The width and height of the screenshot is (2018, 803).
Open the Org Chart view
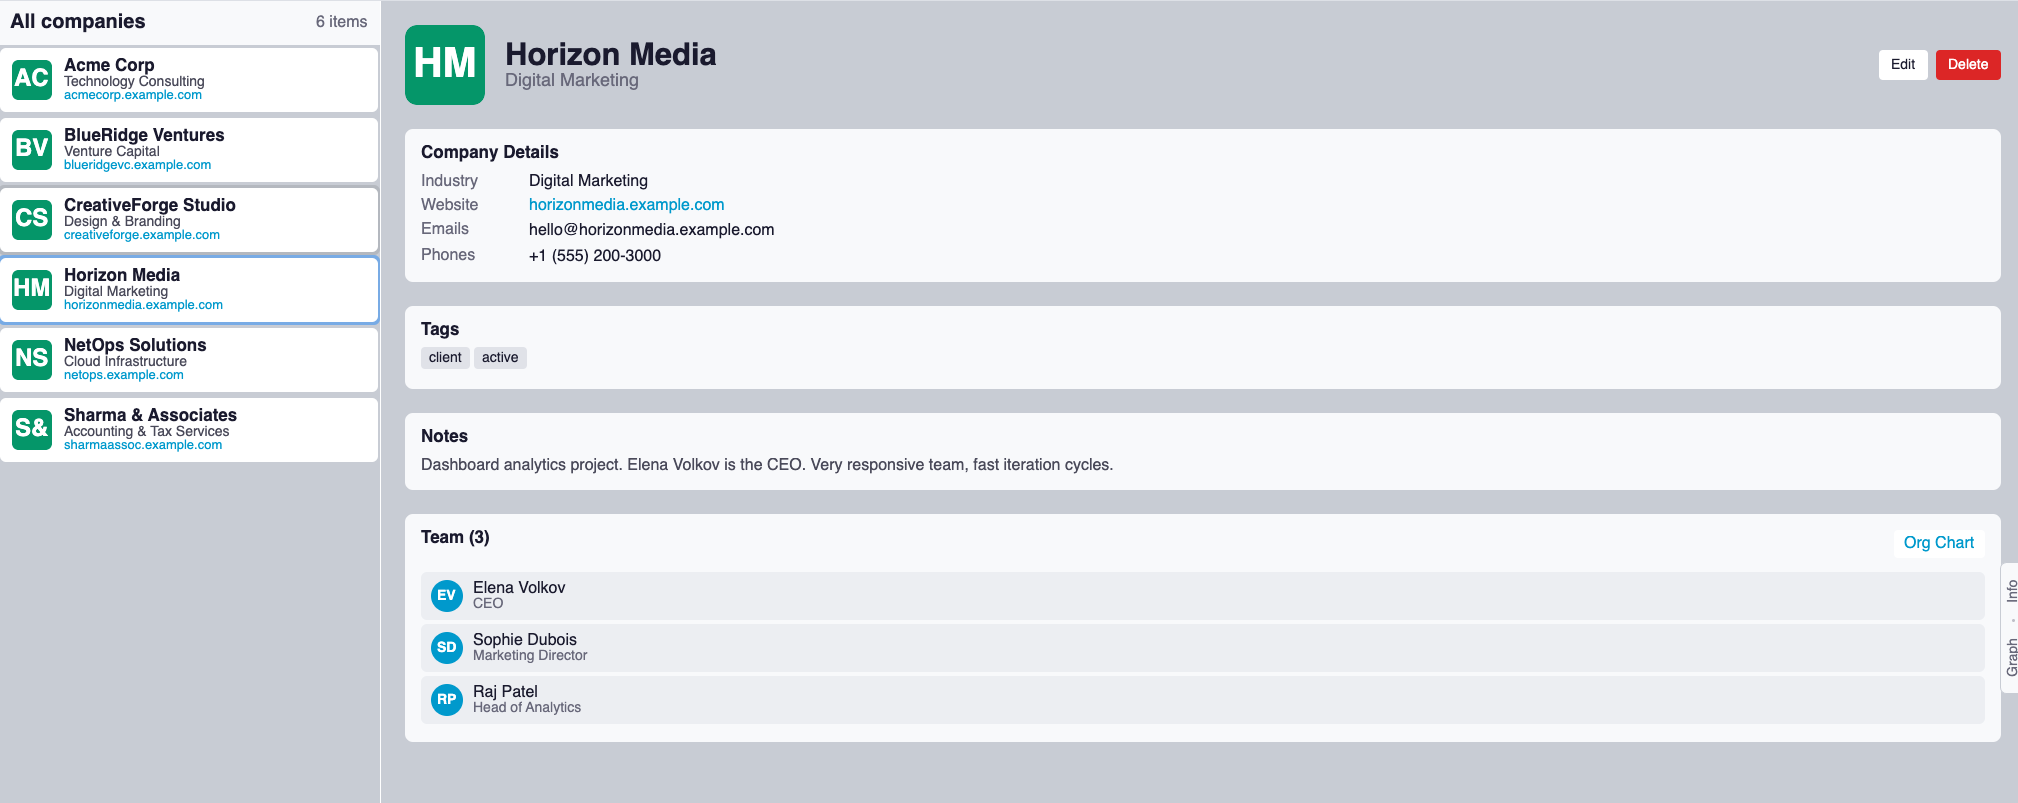coord(1938,543)
